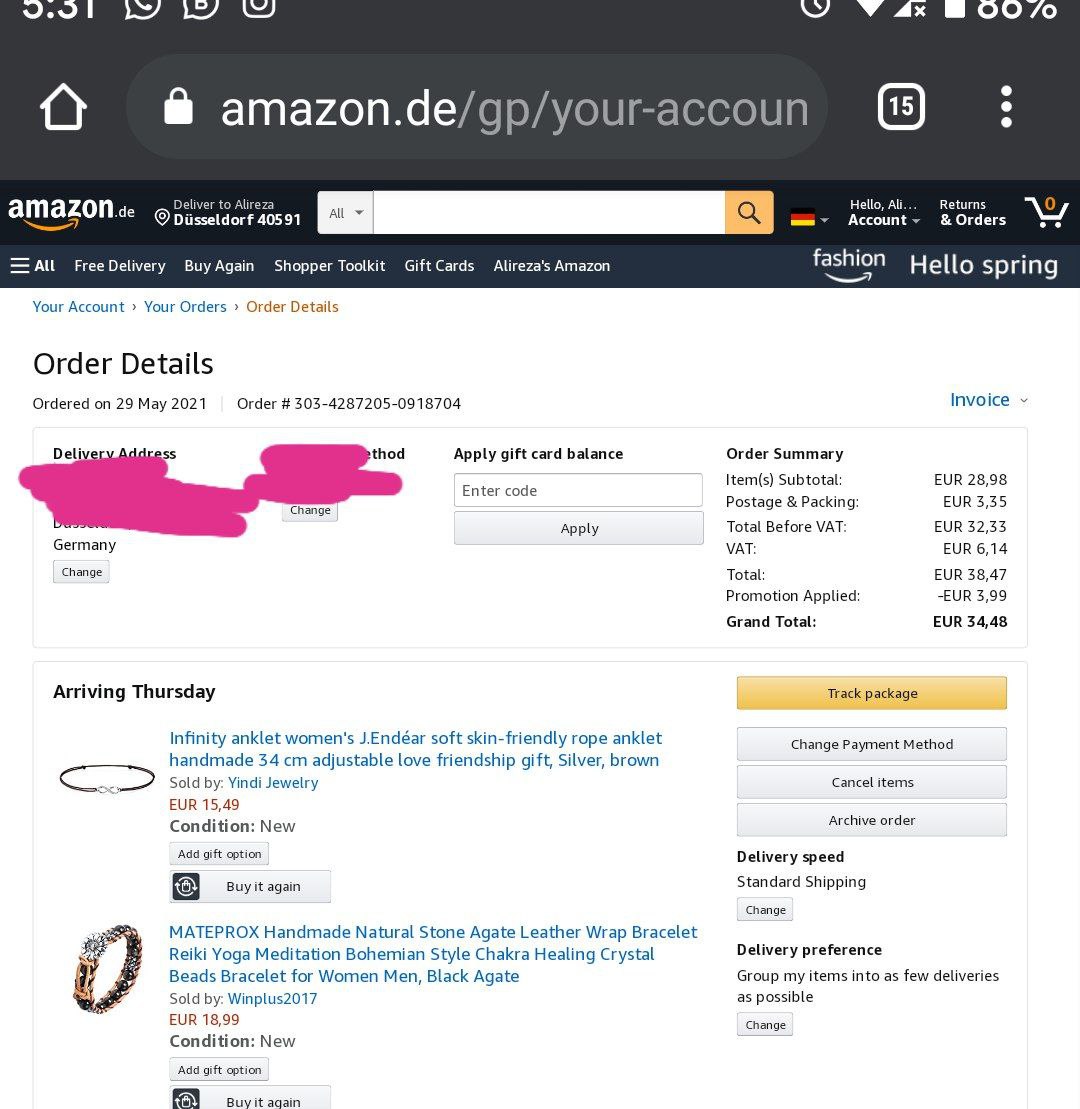Open the browser three-dot menu
Screen dimensions: 1080x1109
tap(1006, 107)
